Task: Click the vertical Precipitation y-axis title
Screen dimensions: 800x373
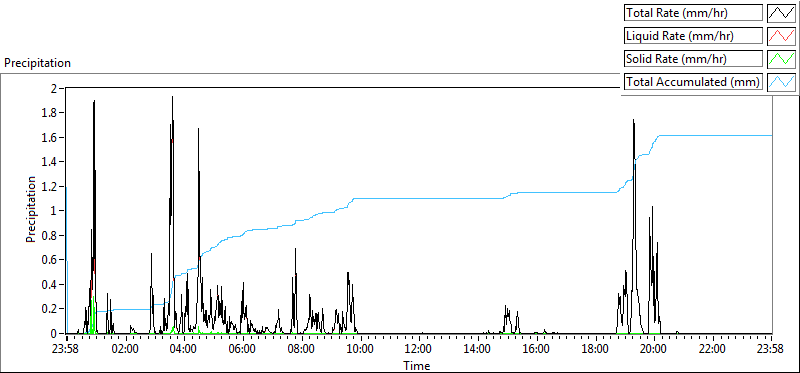Action: click(31, 209)
